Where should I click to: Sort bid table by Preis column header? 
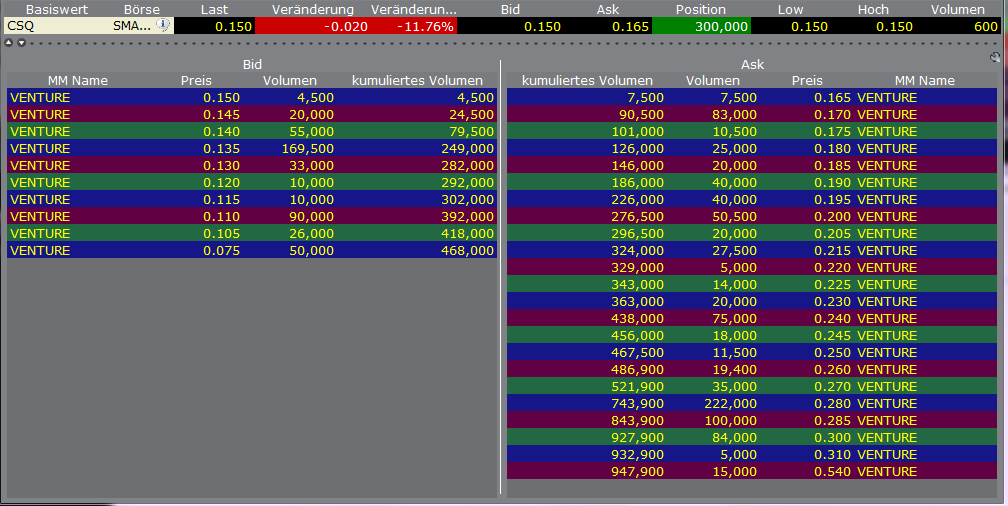196,80
